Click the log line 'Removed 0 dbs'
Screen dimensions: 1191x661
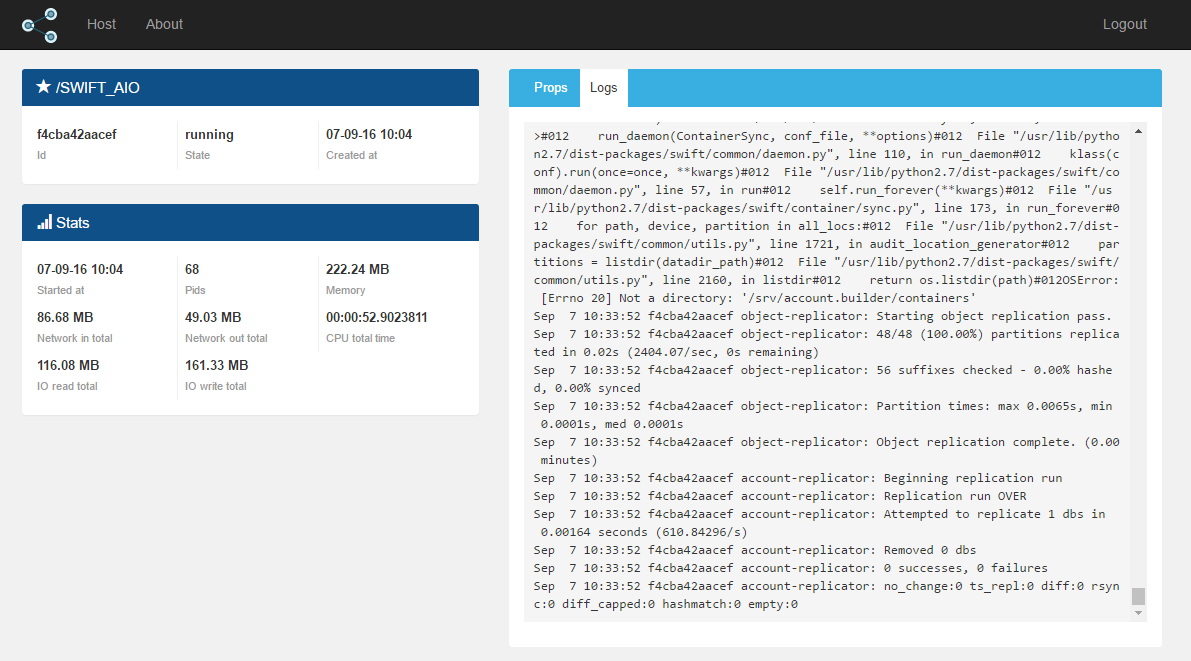[x=755, y=550]
